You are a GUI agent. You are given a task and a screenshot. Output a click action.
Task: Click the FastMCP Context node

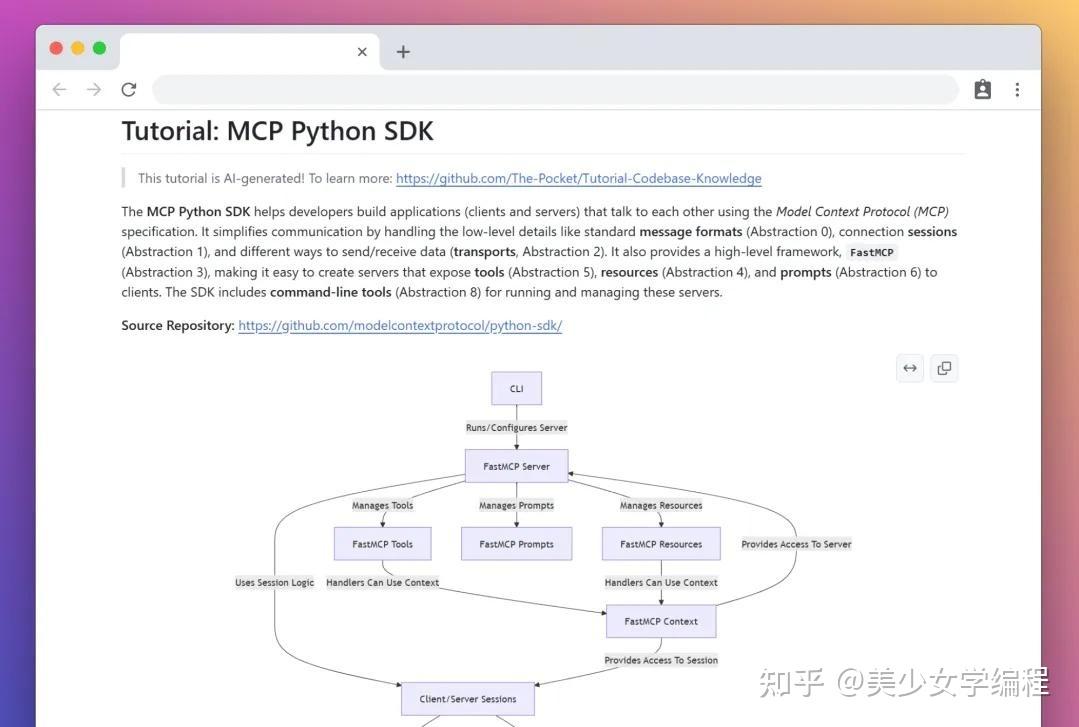point(660,621)
